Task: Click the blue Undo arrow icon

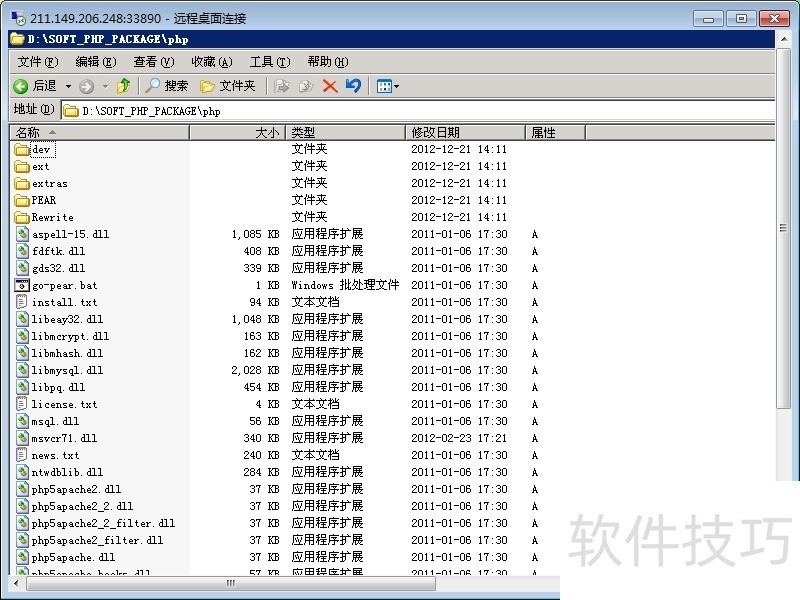Action: (x=353, y=87)
